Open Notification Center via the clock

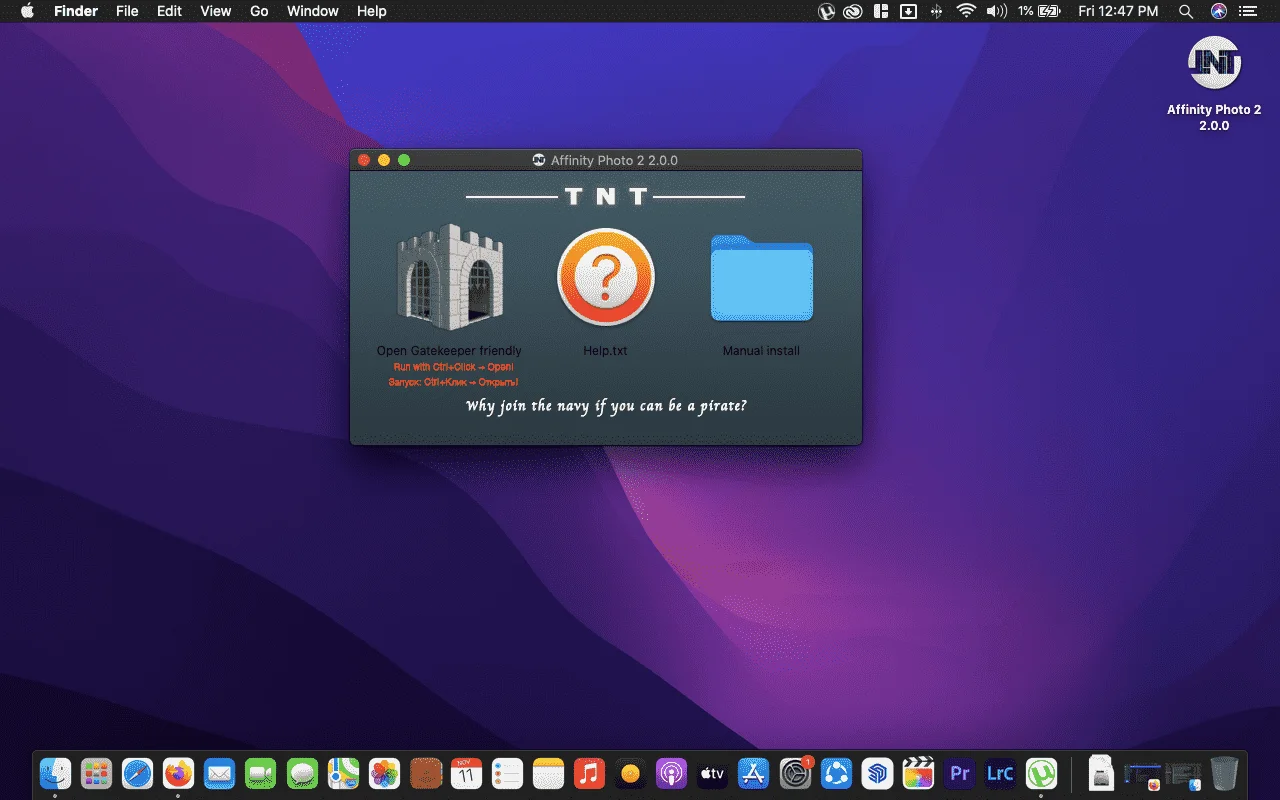tap(1118, 11)
